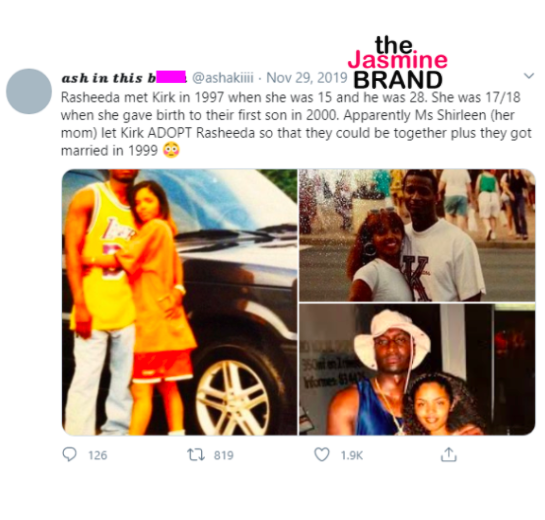This screenshot has width=545, height=520.
Task: Click the reply speech bubble icon
Action: (69, 454)
